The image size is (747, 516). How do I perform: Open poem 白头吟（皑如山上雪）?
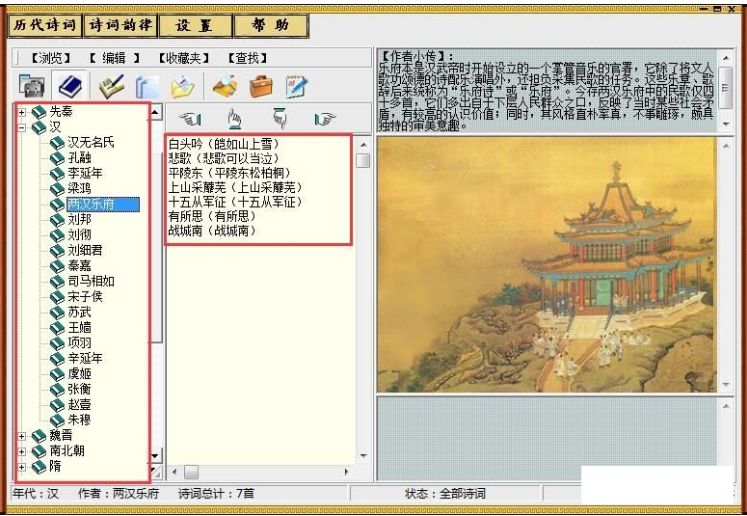tap(224, 144)
